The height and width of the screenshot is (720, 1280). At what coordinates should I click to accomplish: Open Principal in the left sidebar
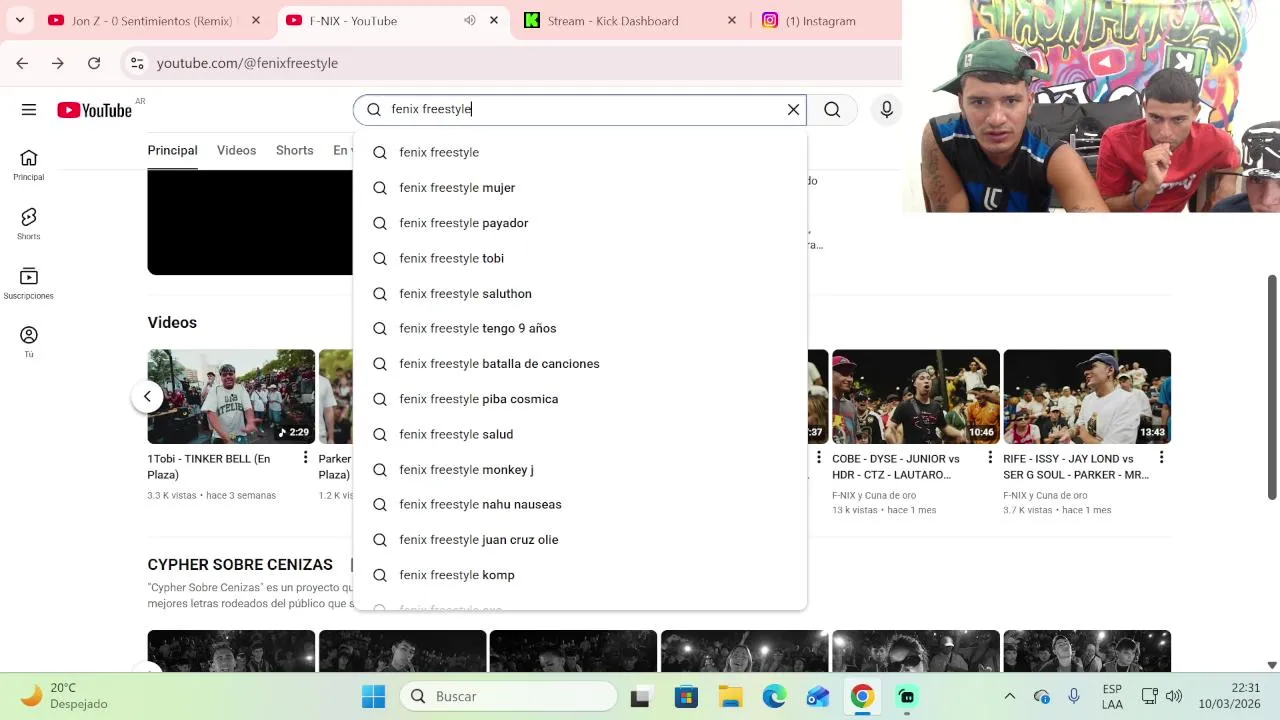point(29,165)
